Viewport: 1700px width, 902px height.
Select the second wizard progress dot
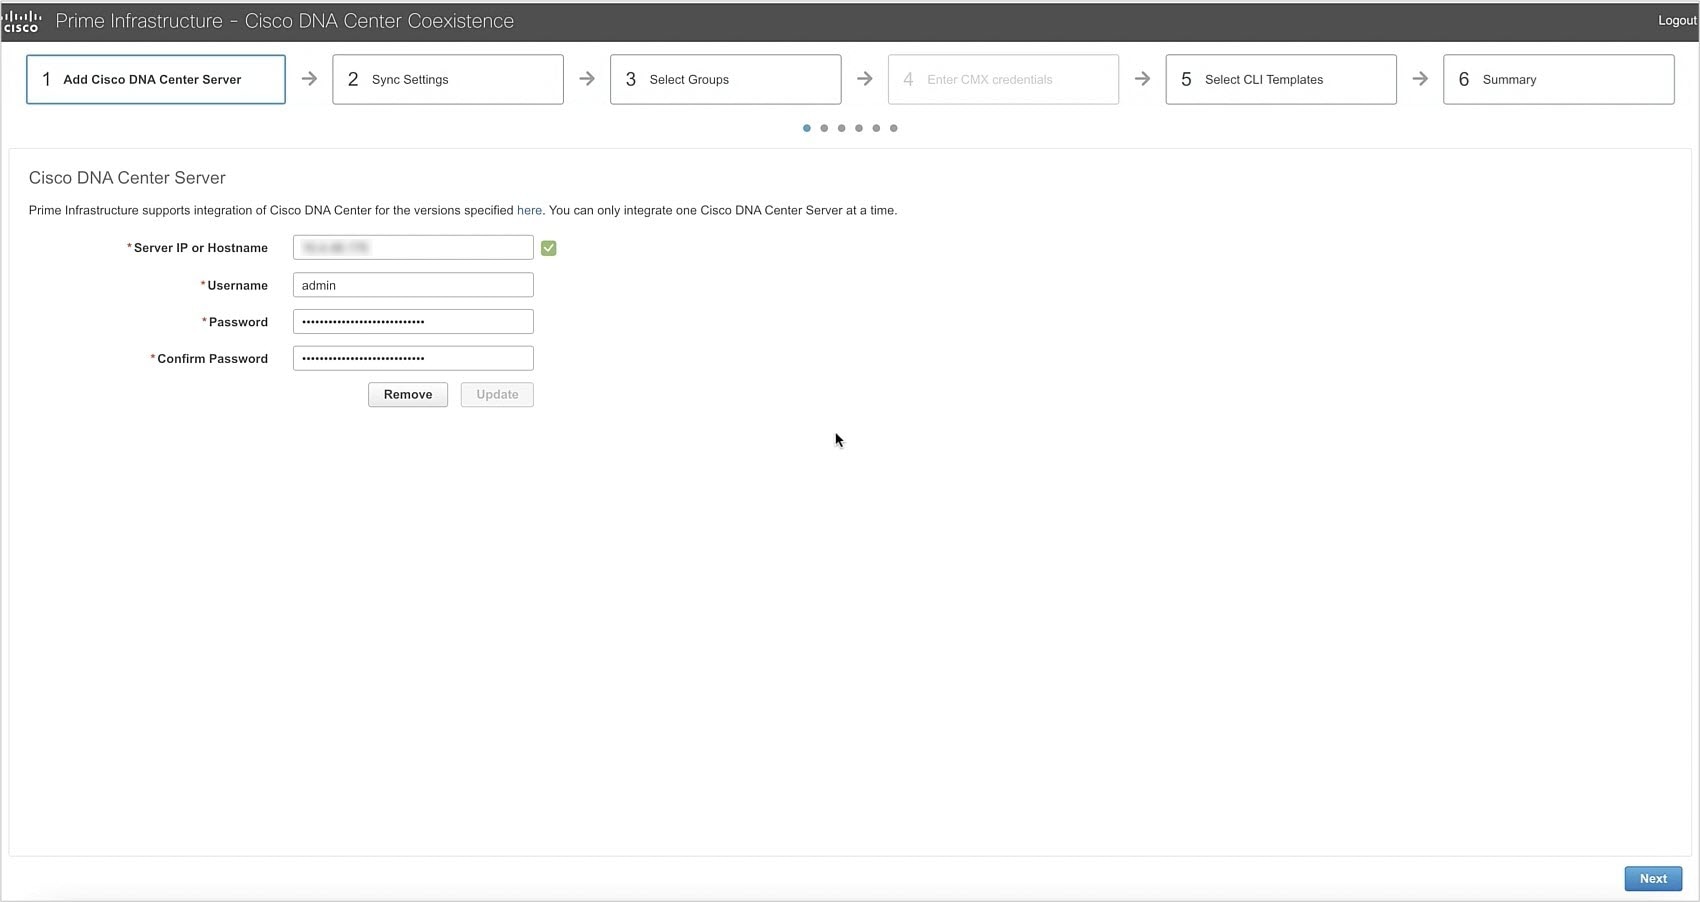[824, 128]
